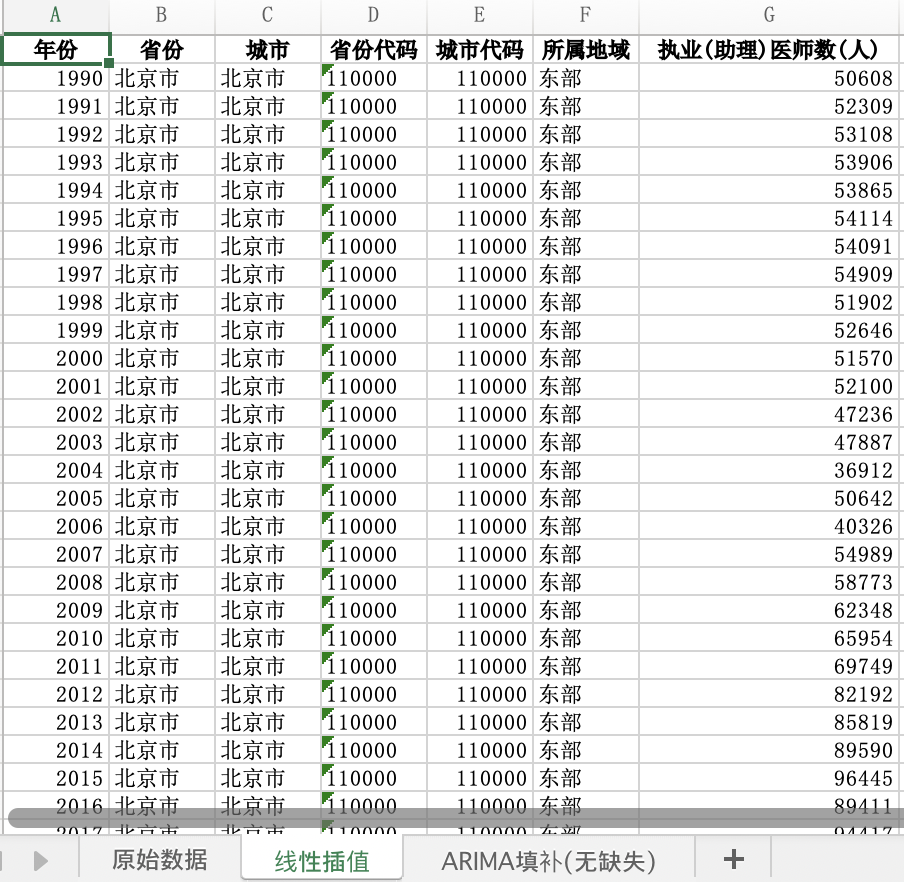
Task: Select column G header
Action: pyautogui.click(x=769, y=15)
